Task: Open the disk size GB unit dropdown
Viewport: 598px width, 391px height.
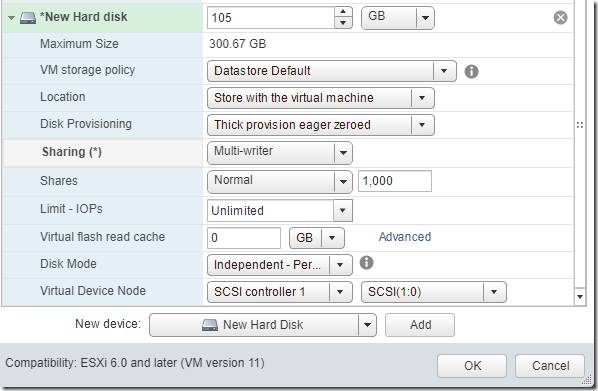Action: pos(397,18)
